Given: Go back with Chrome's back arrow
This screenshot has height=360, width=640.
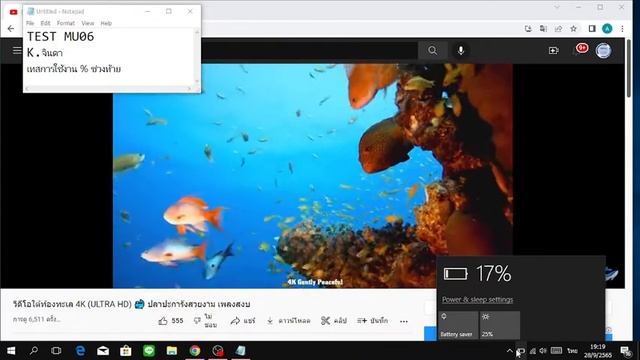Looking at the screenshot, I should [11, 29].
